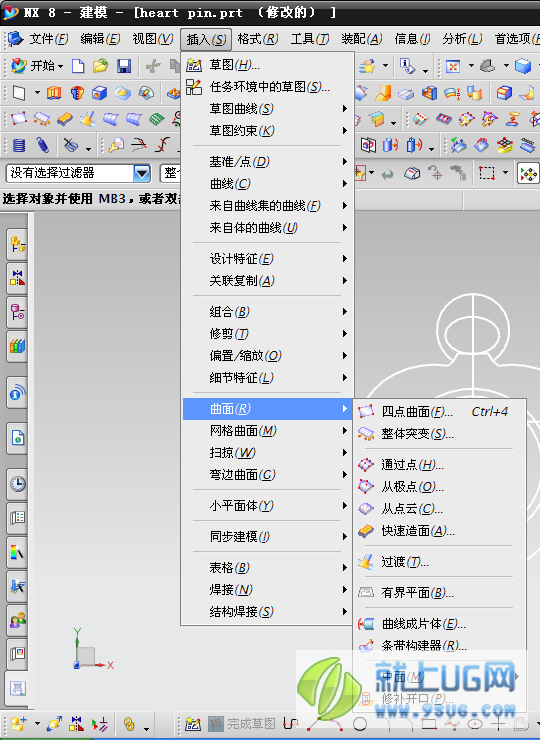540x740 pixels.
Task: Select 任务环境中的草图(S)... entry
Action: tap(267, 87)
